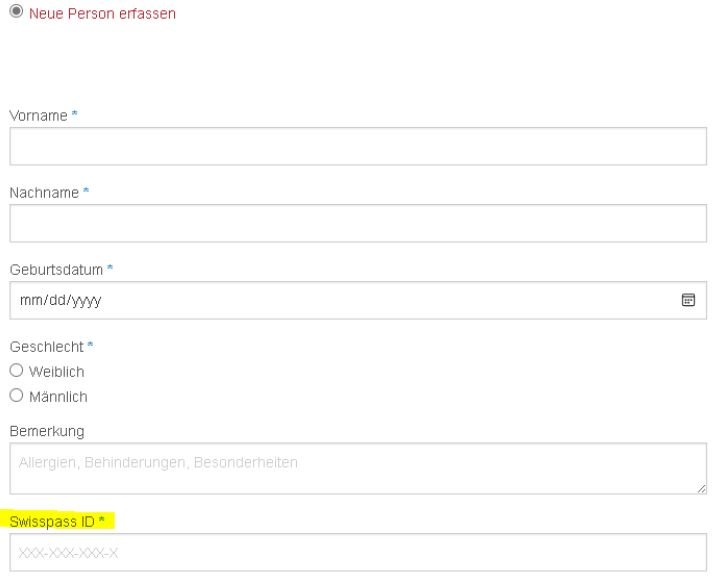719x578 pixels.
Task: Click the Bemerkung textarea resize handle
Action: 701,489
